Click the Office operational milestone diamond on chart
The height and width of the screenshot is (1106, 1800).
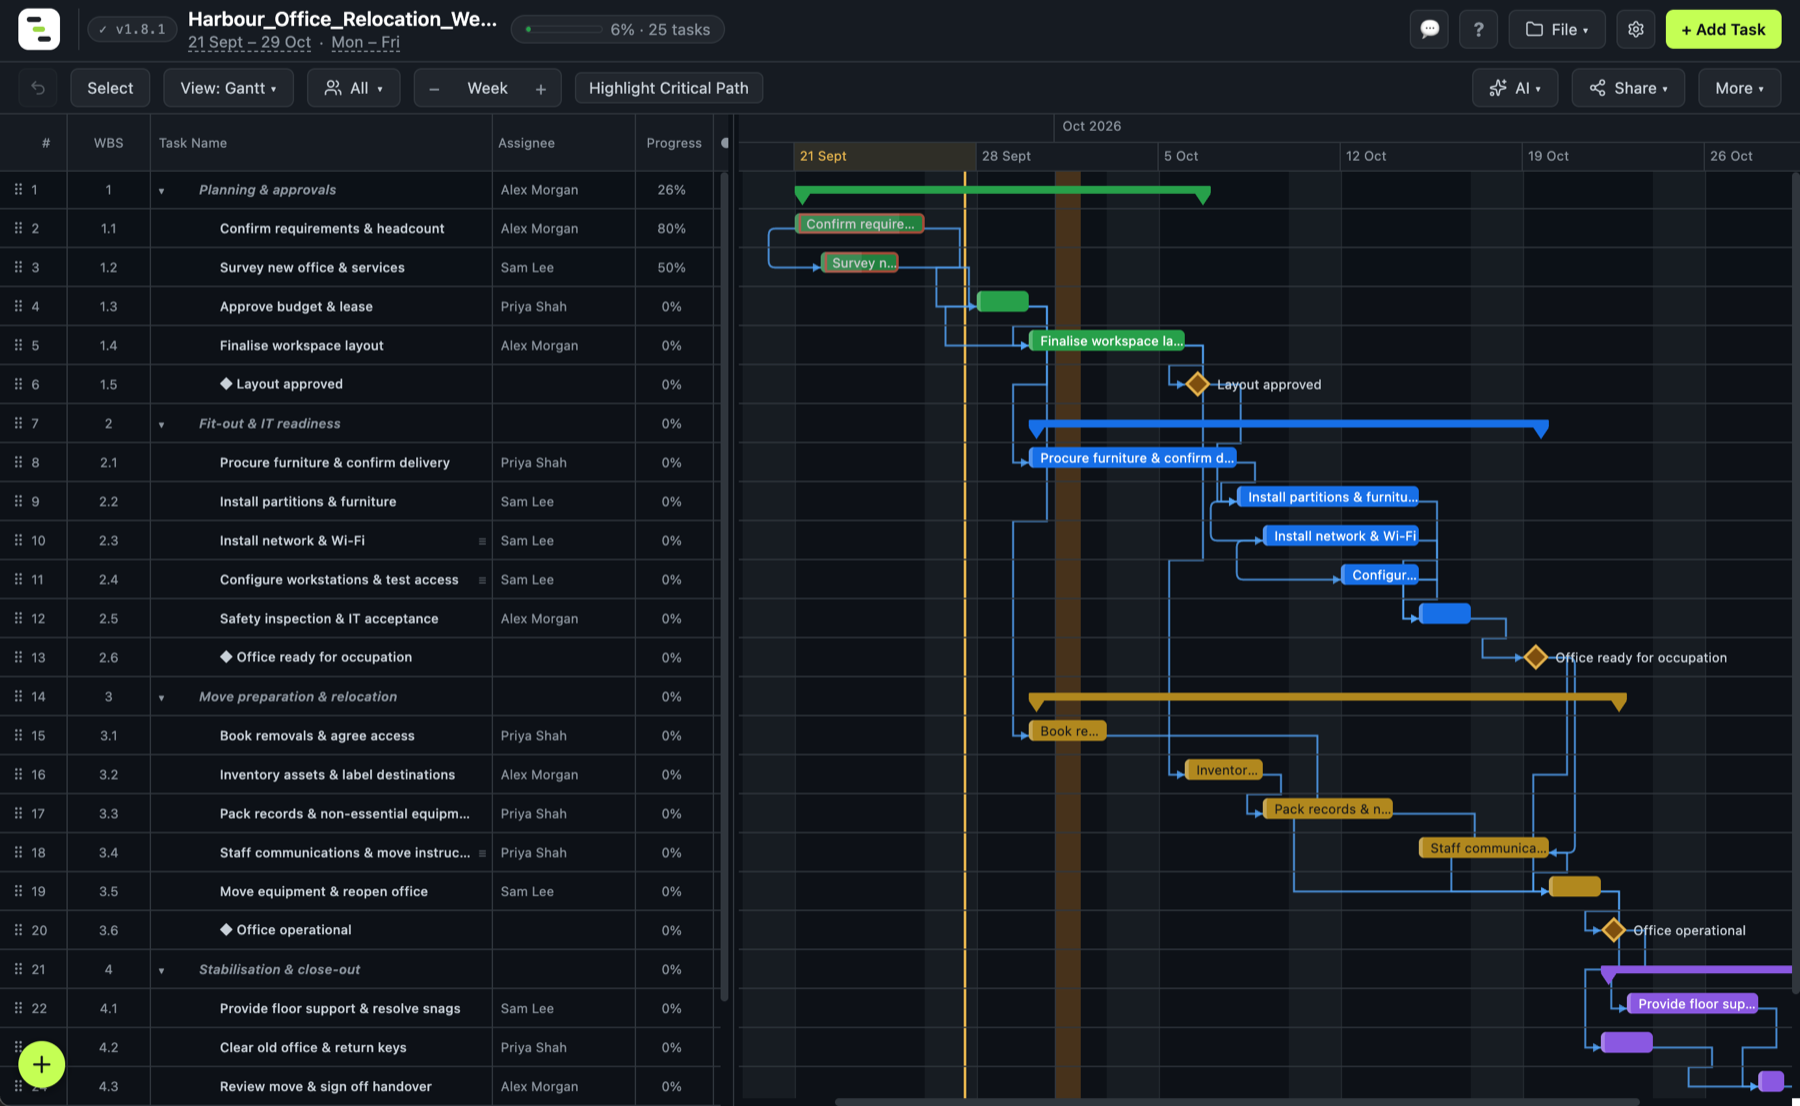coord(1613,930)
